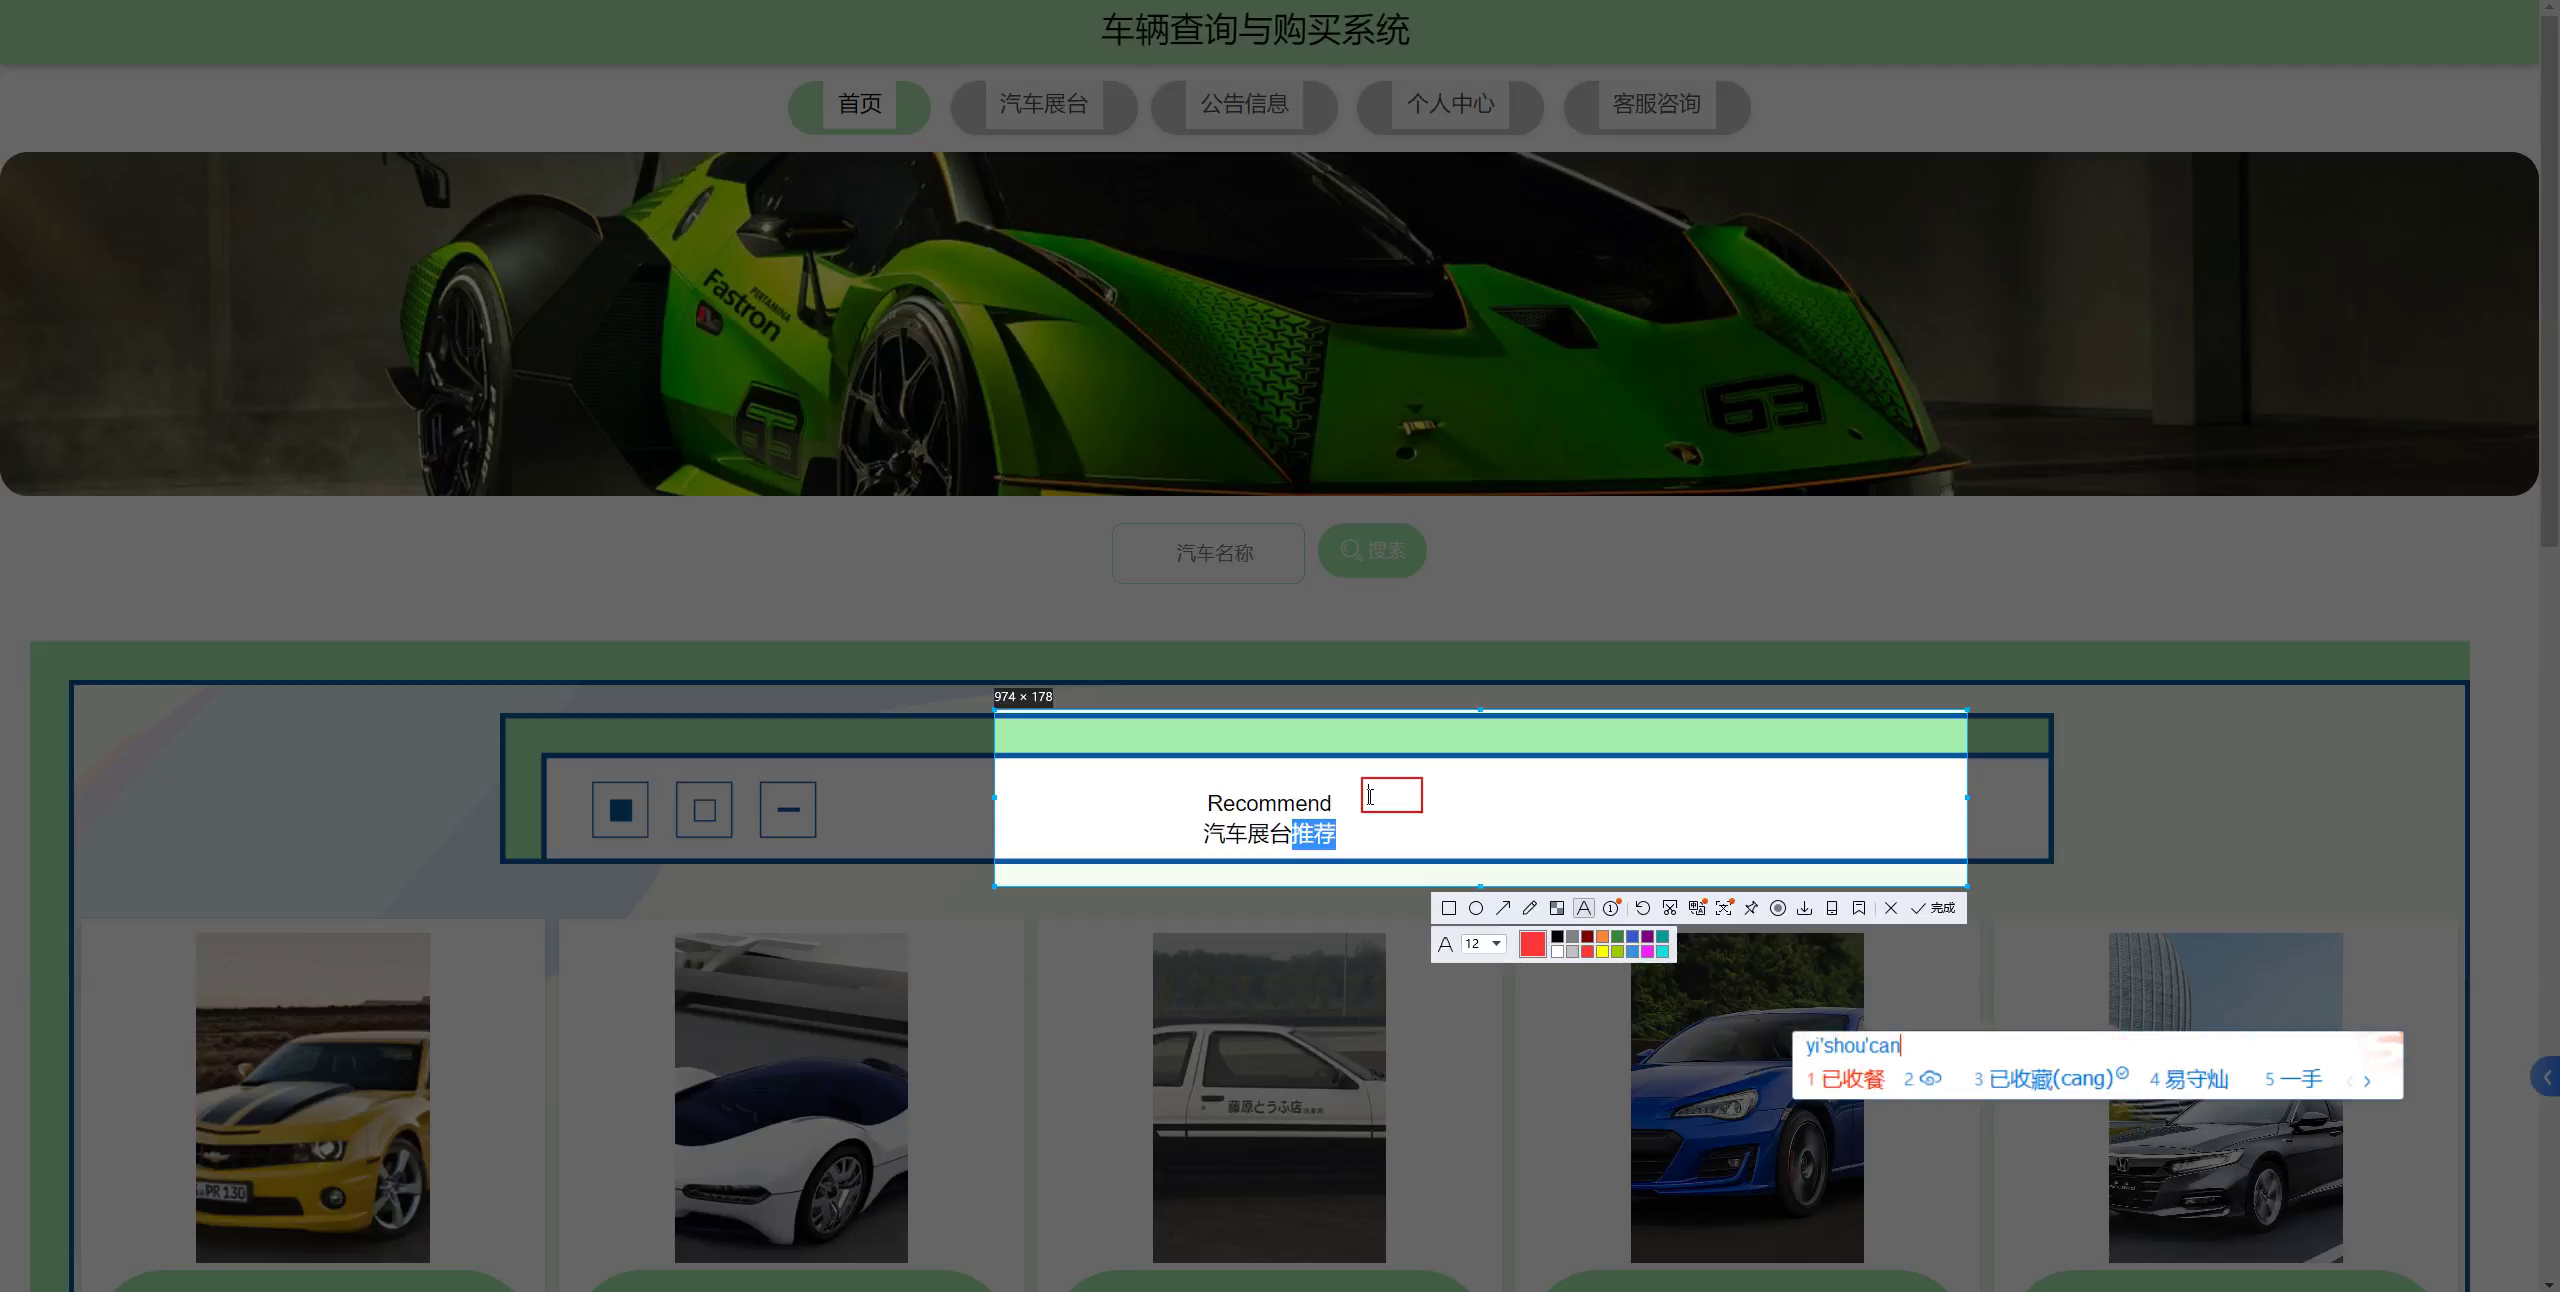Click the OCR text recognition icon
Viewport: 2560px width, 1292px height.
tap(1724, 908)
